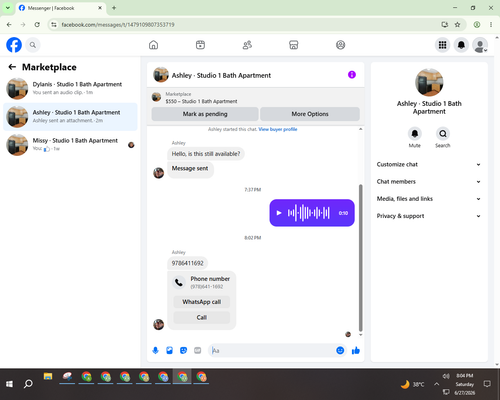Click the purple conversation info icon
The height and width of the screenshot is (400, 500).
(352, 75)
